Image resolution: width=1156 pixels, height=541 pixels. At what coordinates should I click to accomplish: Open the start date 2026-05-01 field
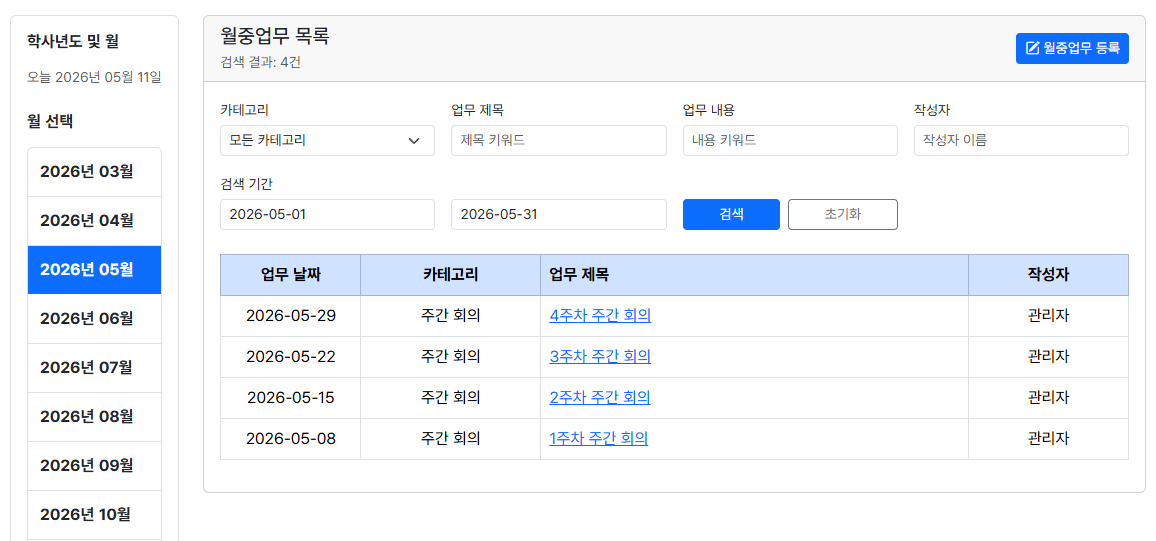coord(327,214)
